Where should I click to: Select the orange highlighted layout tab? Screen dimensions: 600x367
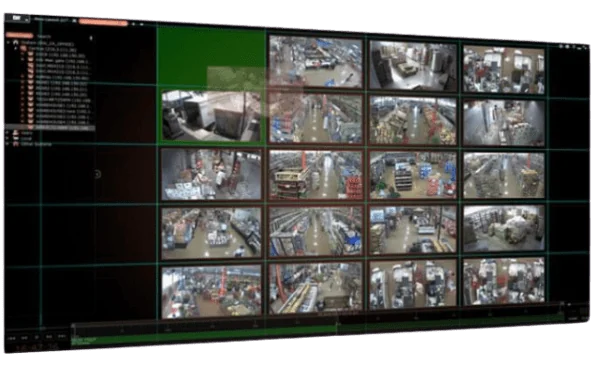pyautogui.click(x=103, y=22)
